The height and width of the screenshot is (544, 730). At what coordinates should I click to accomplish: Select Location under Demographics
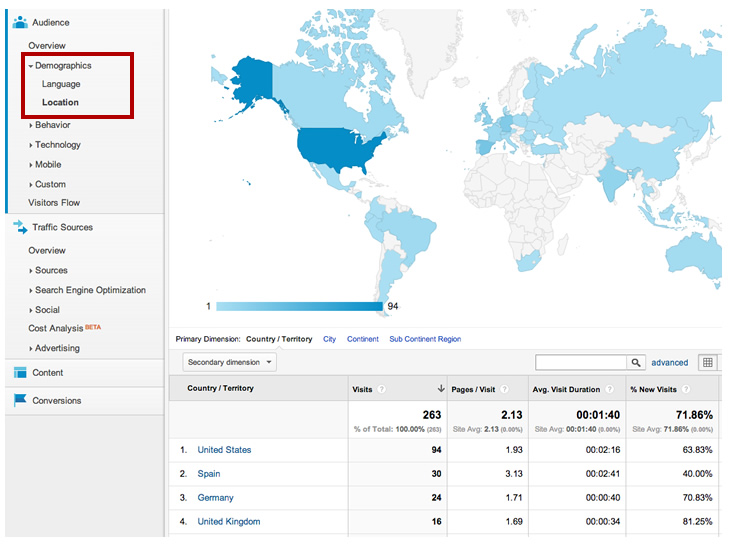[60, 102]
